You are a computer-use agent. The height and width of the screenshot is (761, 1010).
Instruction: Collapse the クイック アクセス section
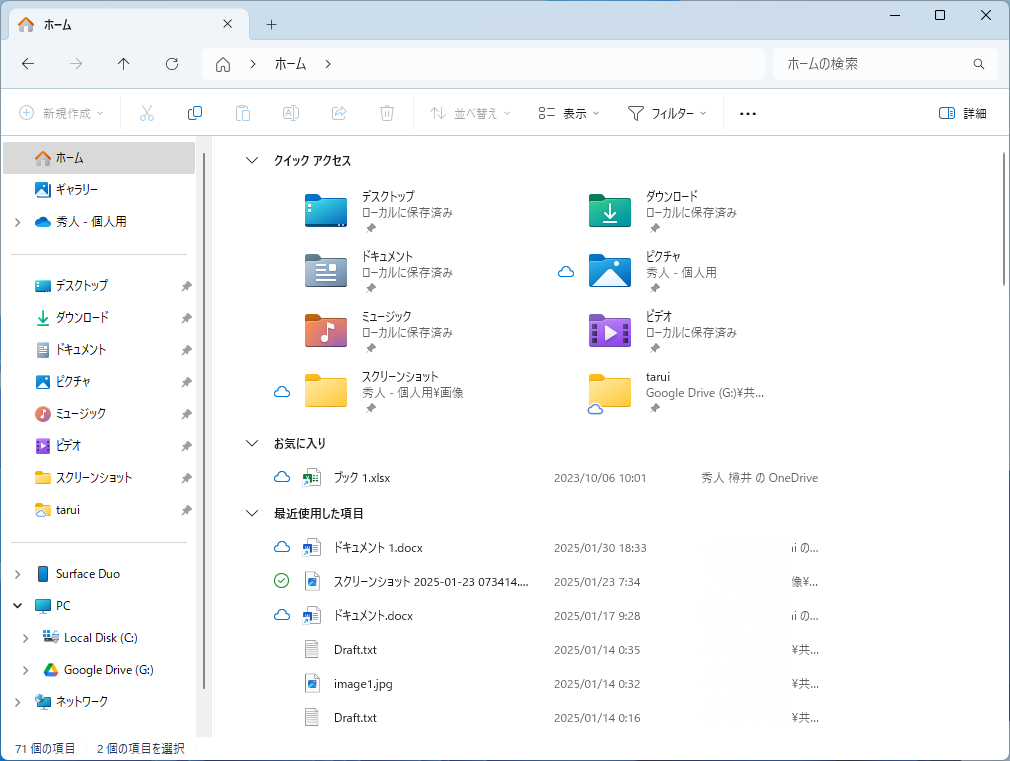point(252,160)
